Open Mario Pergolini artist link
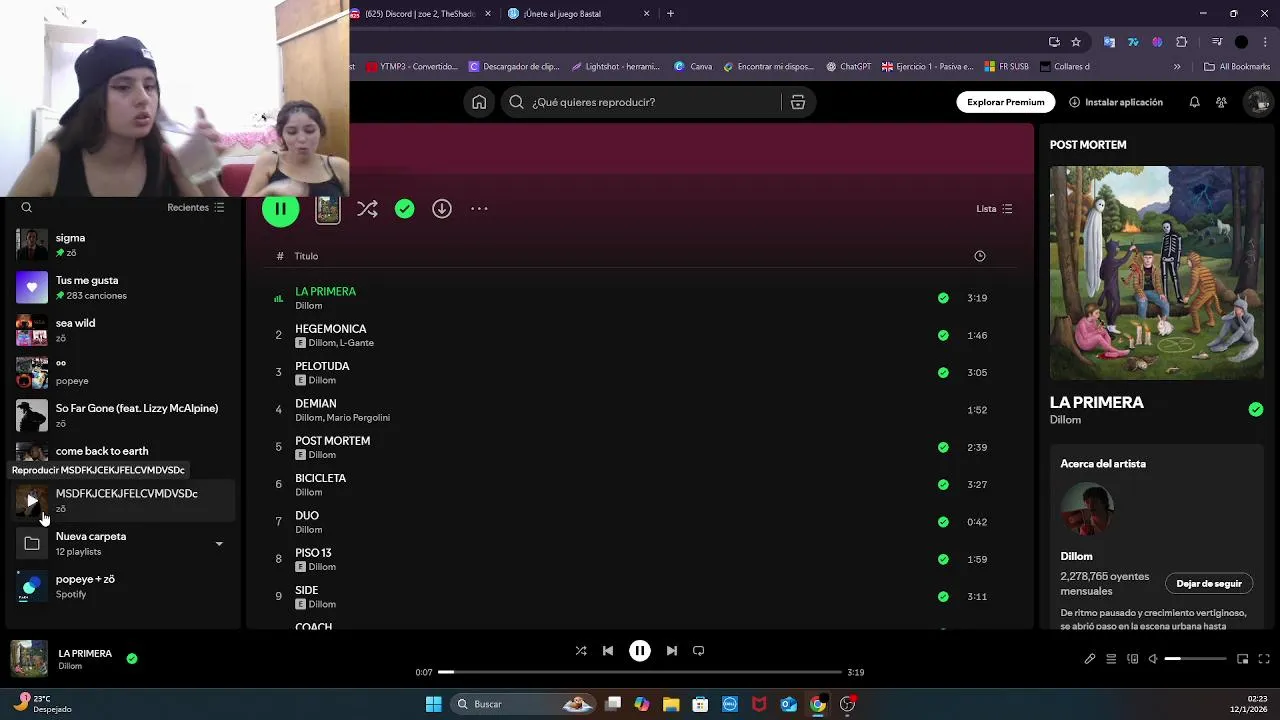1280x720 pixels. pyautogui.click(x=358, y=418)
